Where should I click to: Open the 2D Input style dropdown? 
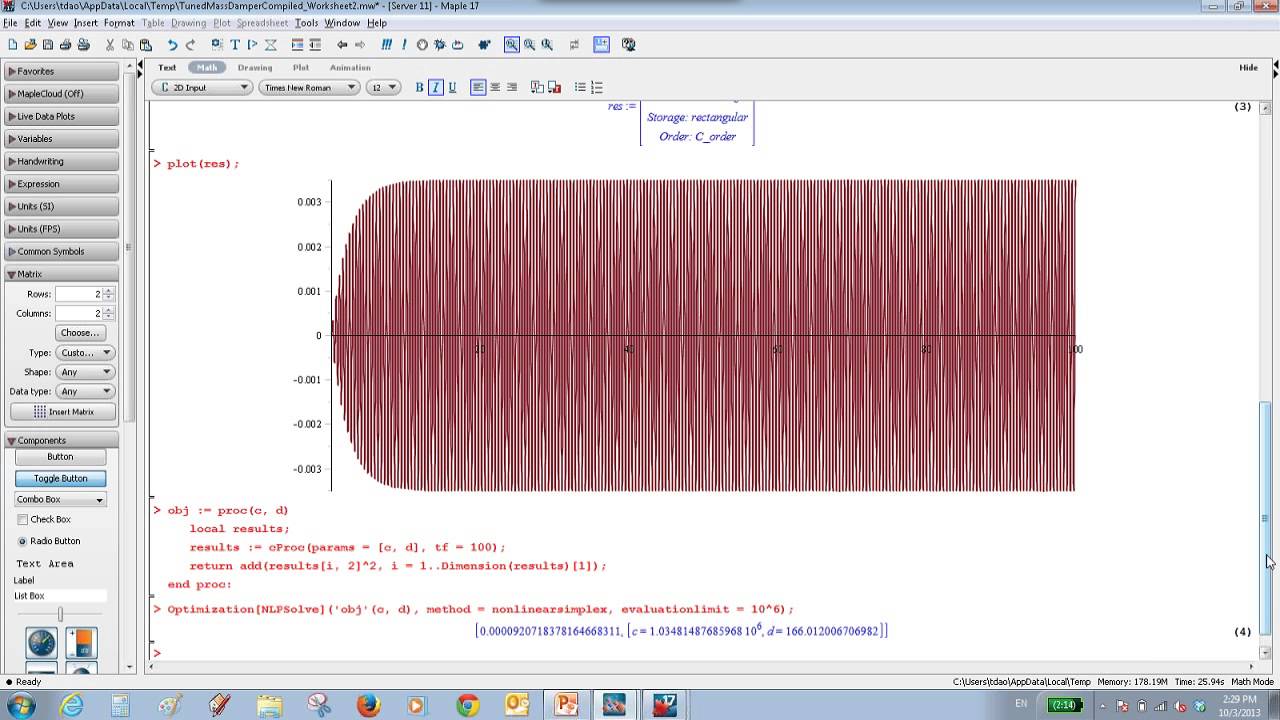tap(204, 87)
